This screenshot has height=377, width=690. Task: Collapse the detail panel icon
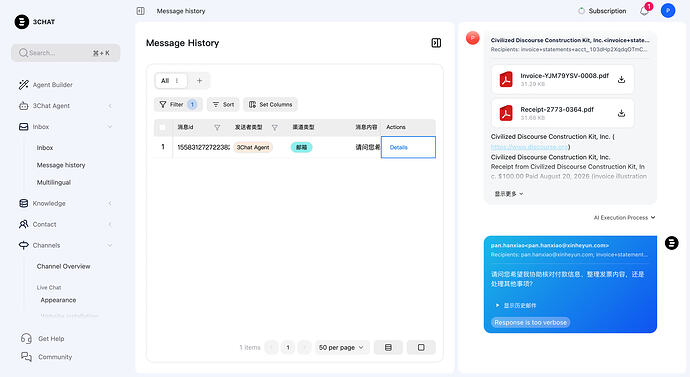tap(436, 43)
